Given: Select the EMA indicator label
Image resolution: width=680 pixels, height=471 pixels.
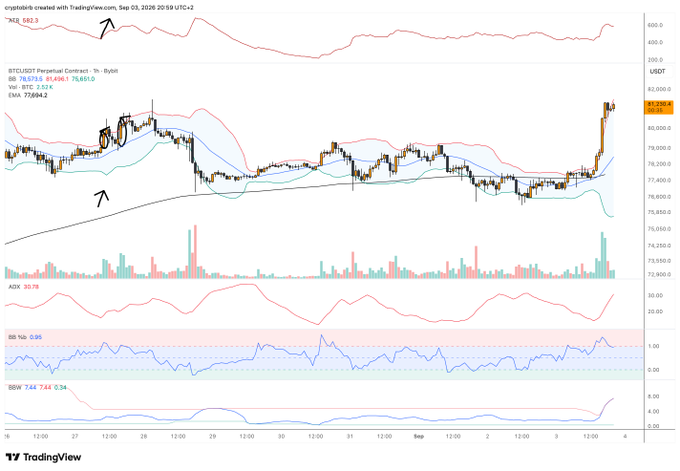Looking at the screenshot, I should (x=14, y=95).
